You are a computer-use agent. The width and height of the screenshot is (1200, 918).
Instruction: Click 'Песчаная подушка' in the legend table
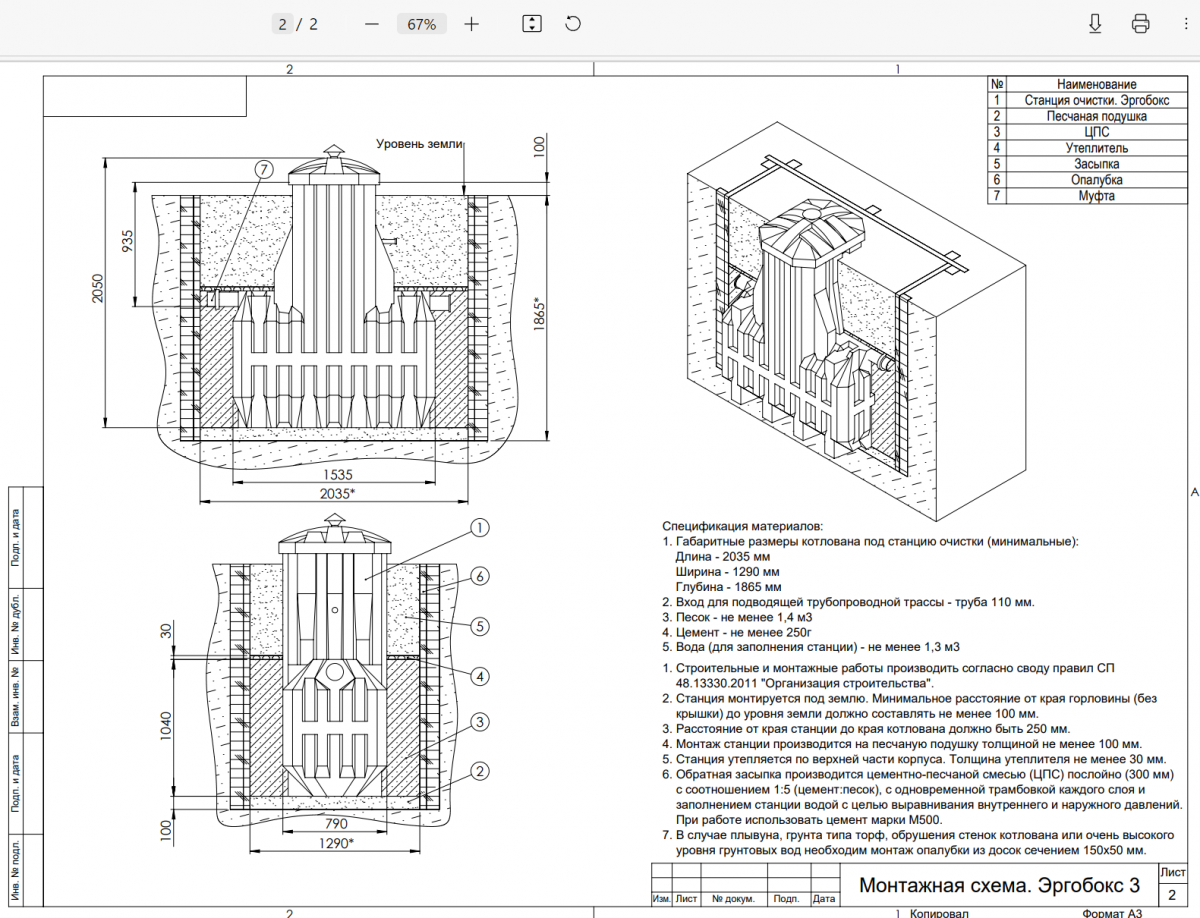tap(1097, 116)
